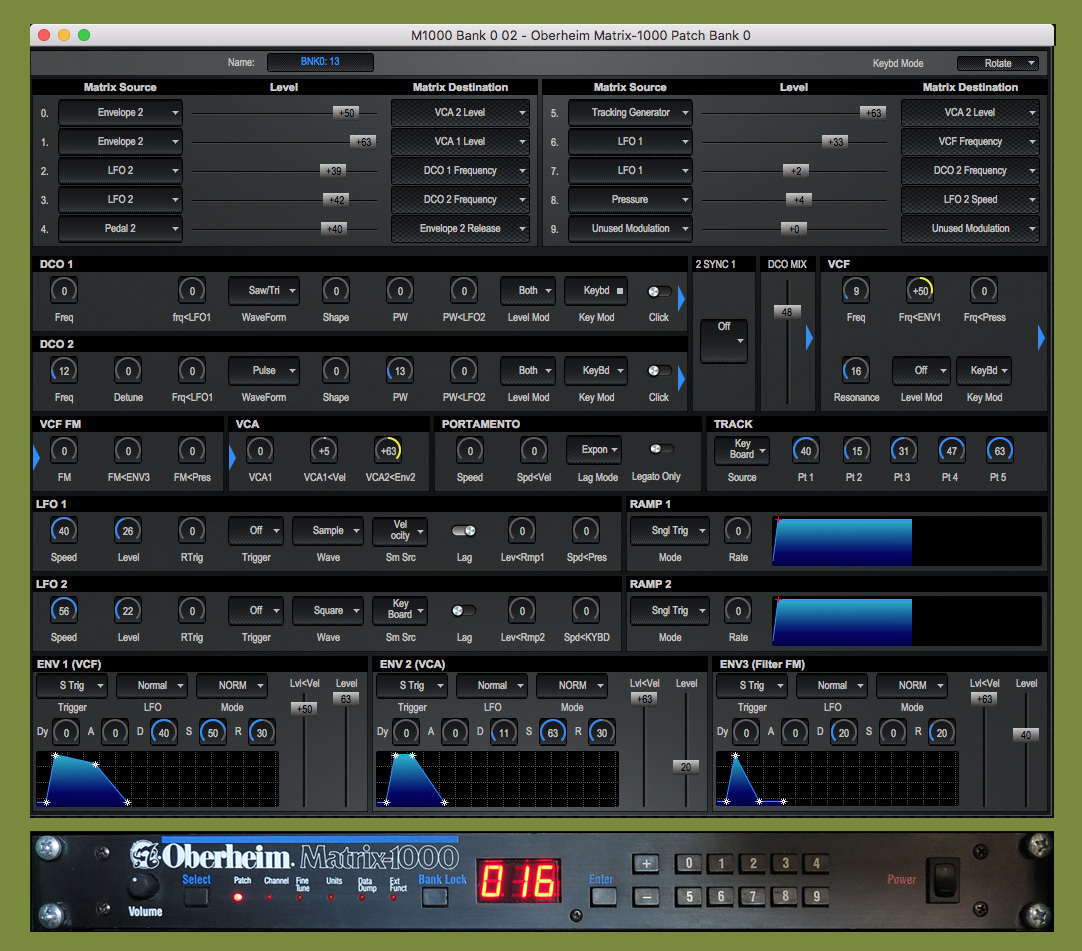Open the DCO 1 Saw/Tri waveform dropdown
The height and width of the screenshot is (951, 1082).
point(264,291)
